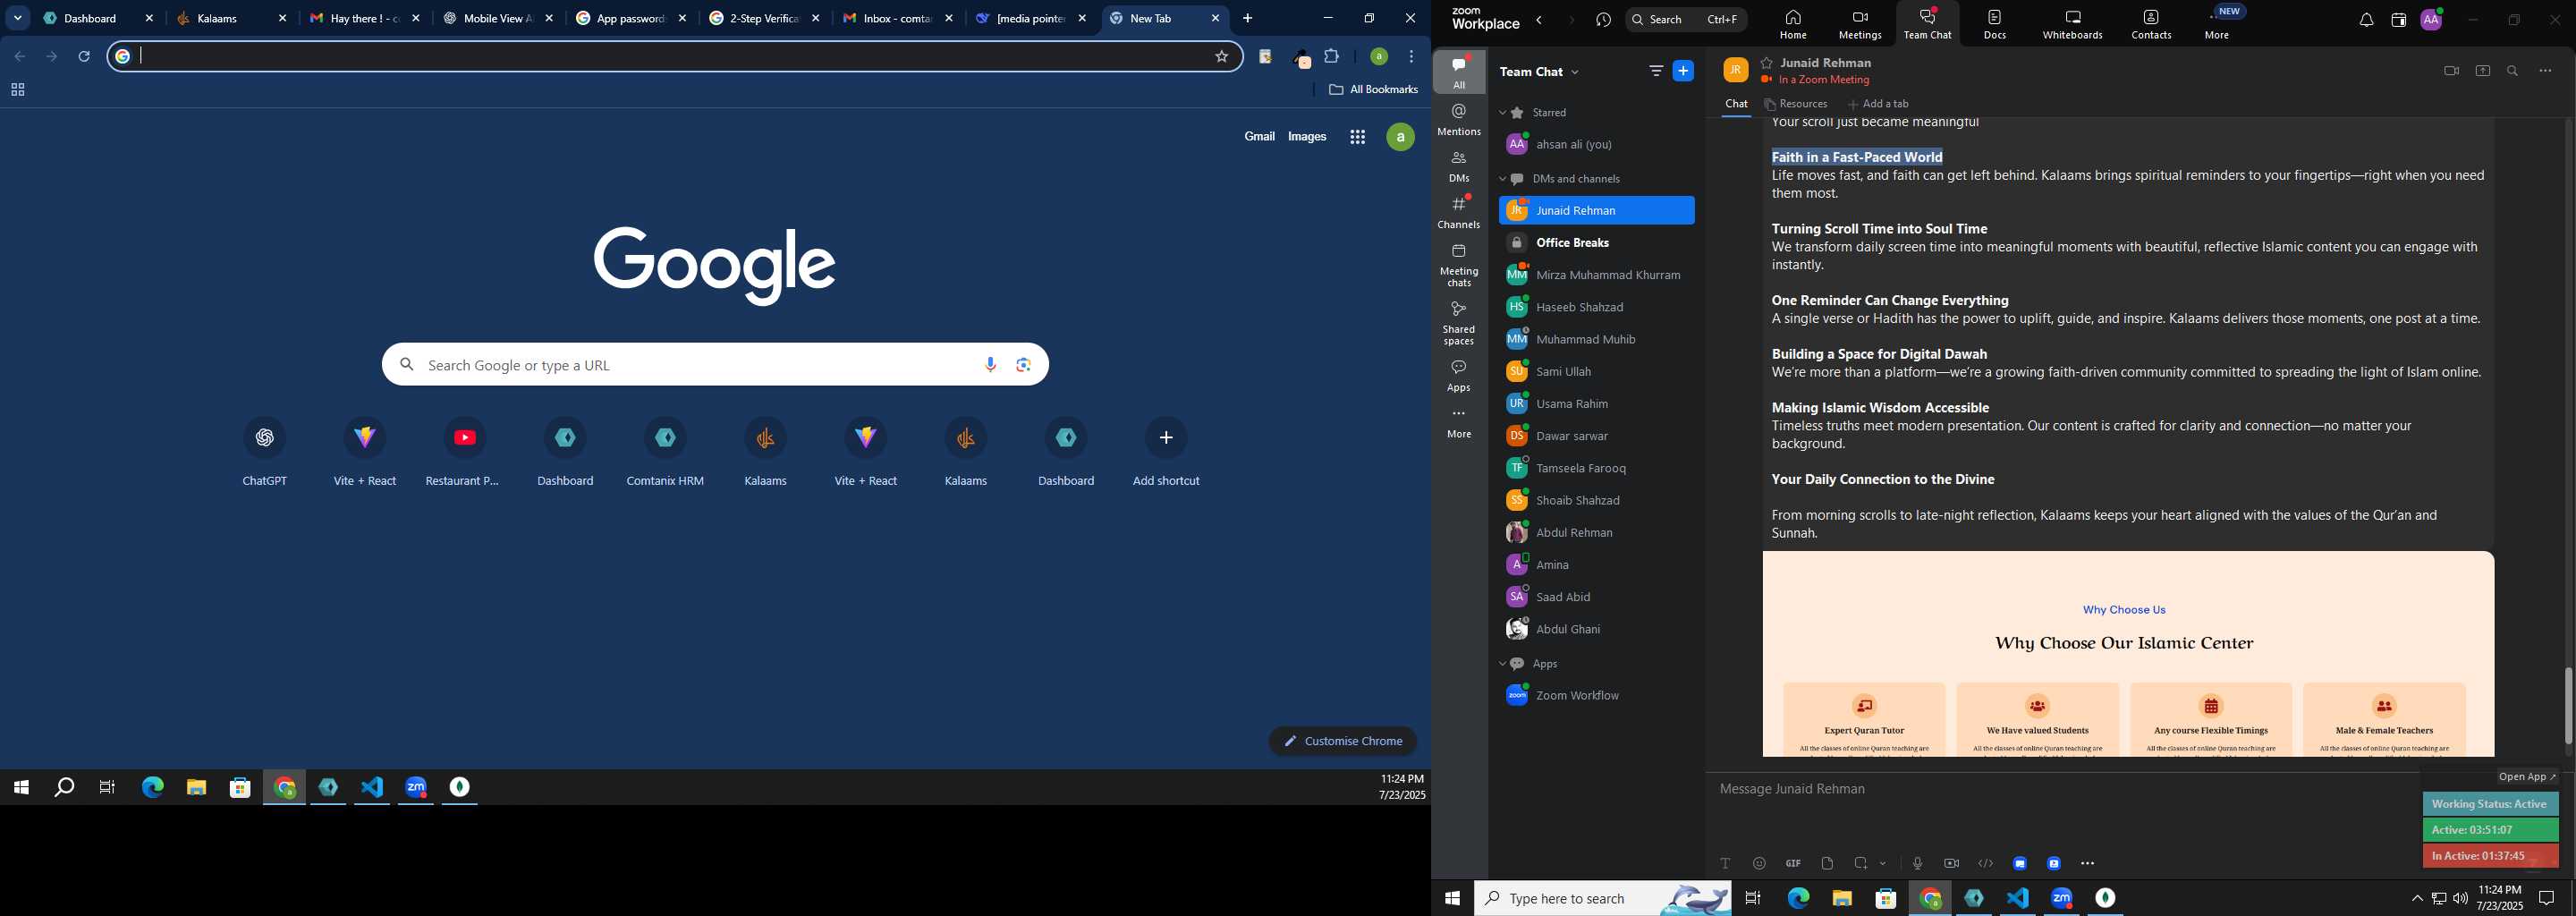The width and height of the screenshot is (2576, 916).
Task: Open Google Lens image search
Action: click(1023, 365)
